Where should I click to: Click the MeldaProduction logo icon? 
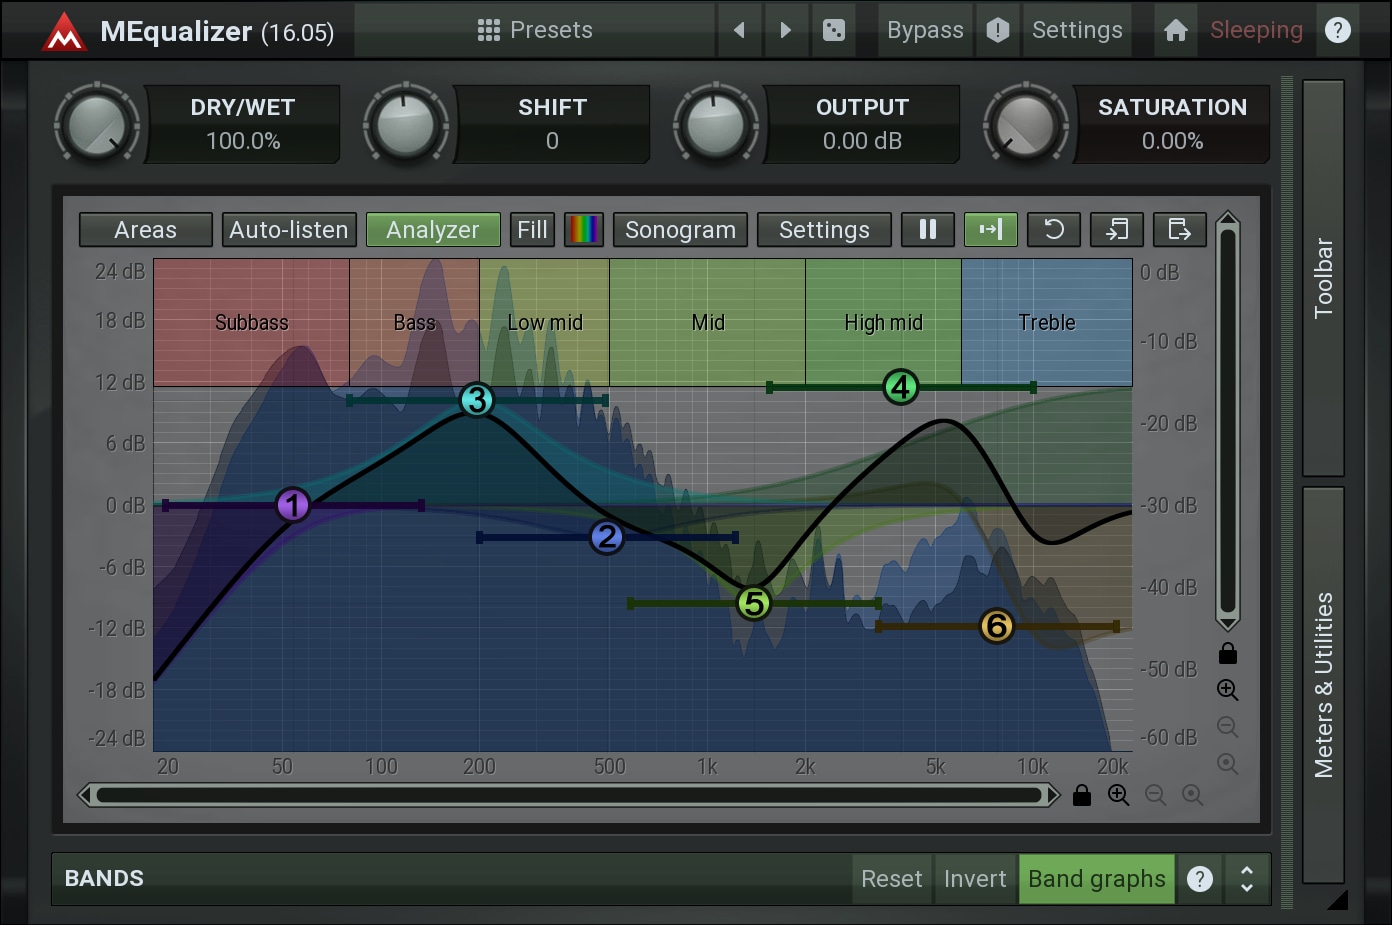(65, 31)
